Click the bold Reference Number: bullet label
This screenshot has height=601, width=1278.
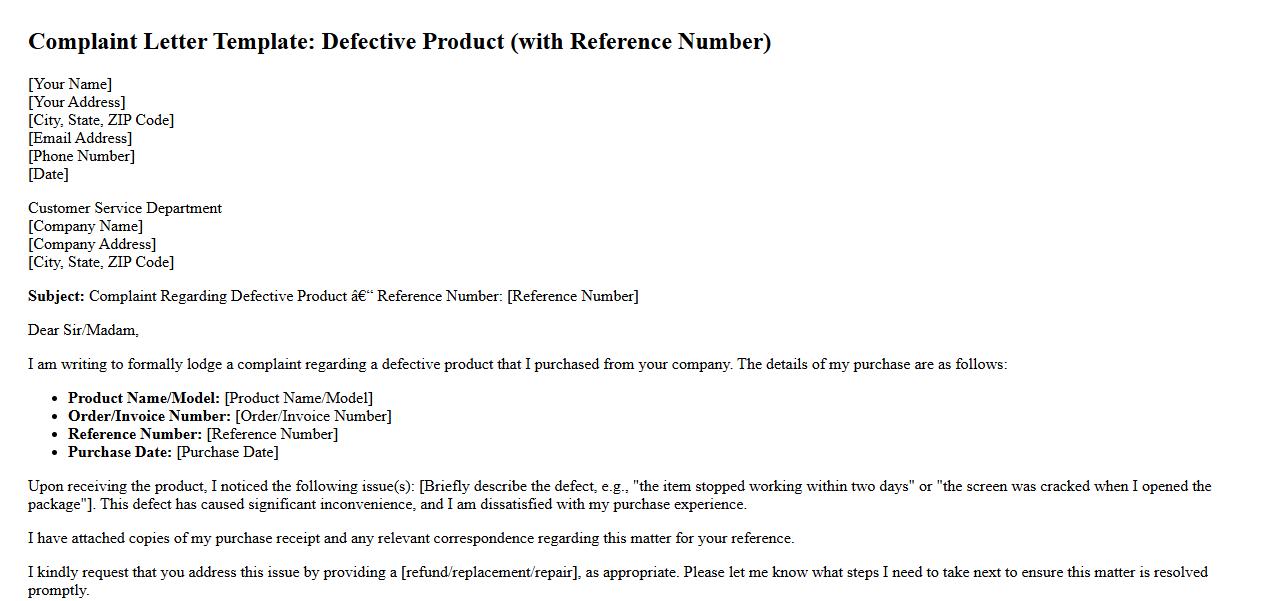point(135,434)
